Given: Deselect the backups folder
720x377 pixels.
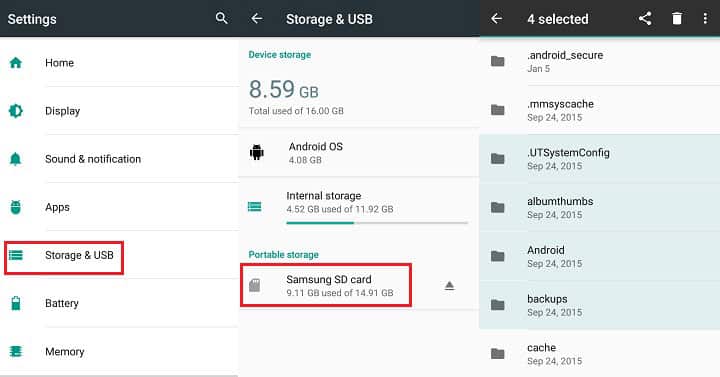Looking at the screenshot, I should pos(600,305).
